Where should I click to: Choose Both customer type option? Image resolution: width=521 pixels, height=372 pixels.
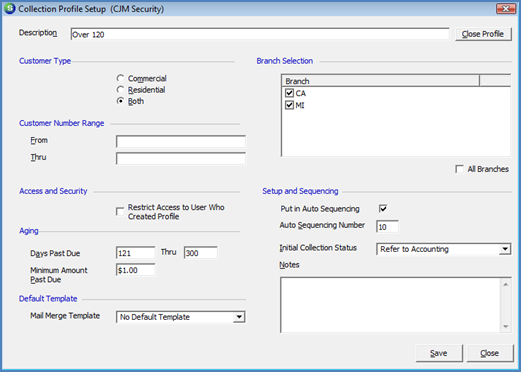tap(120, 101)
